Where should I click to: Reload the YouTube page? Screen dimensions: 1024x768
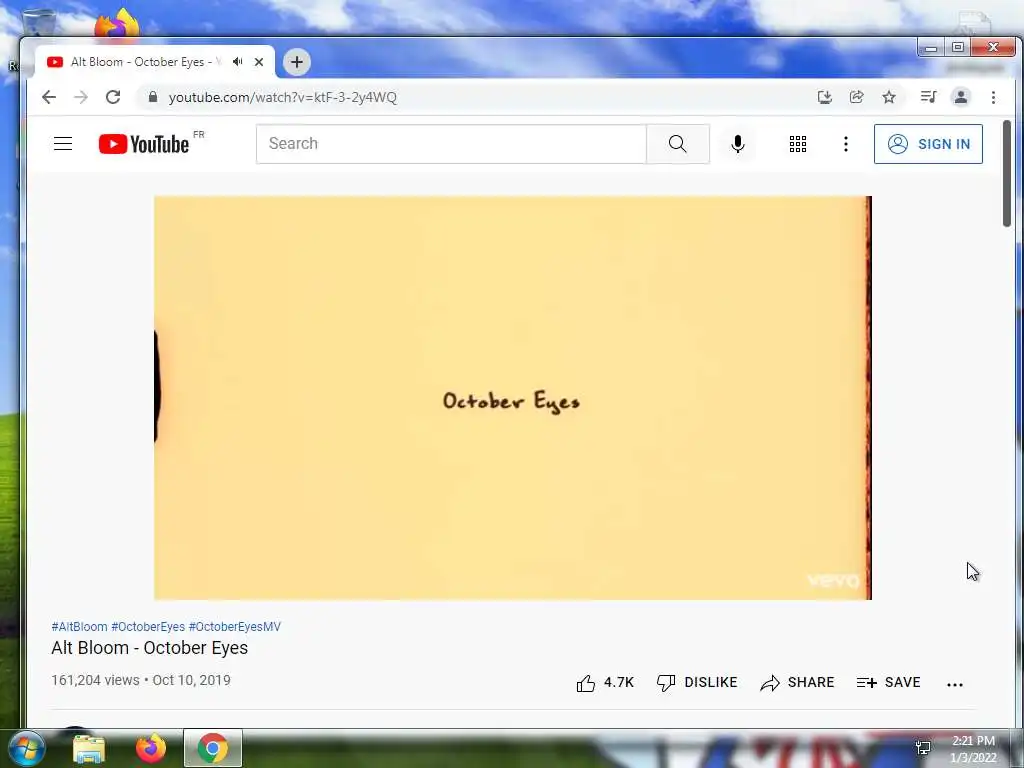[113, 97]
